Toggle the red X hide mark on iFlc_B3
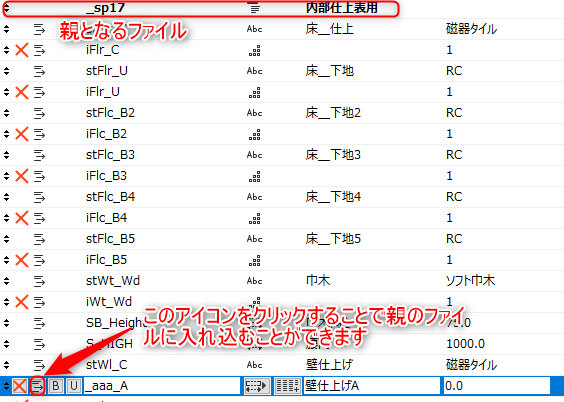The width and height of the screenshot is (564, 402). [x=22, y=176]
